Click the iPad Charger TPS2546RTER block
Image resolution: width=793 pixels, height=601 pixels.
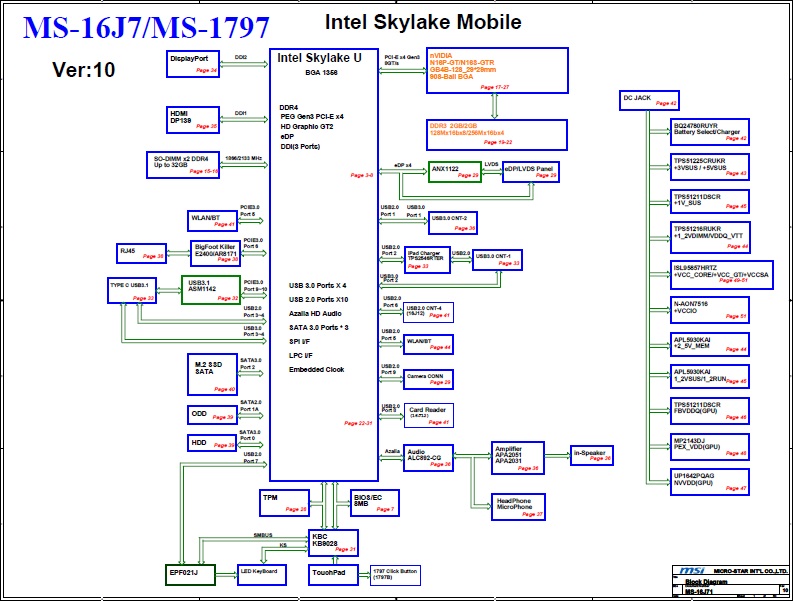[x=427, y=260]
